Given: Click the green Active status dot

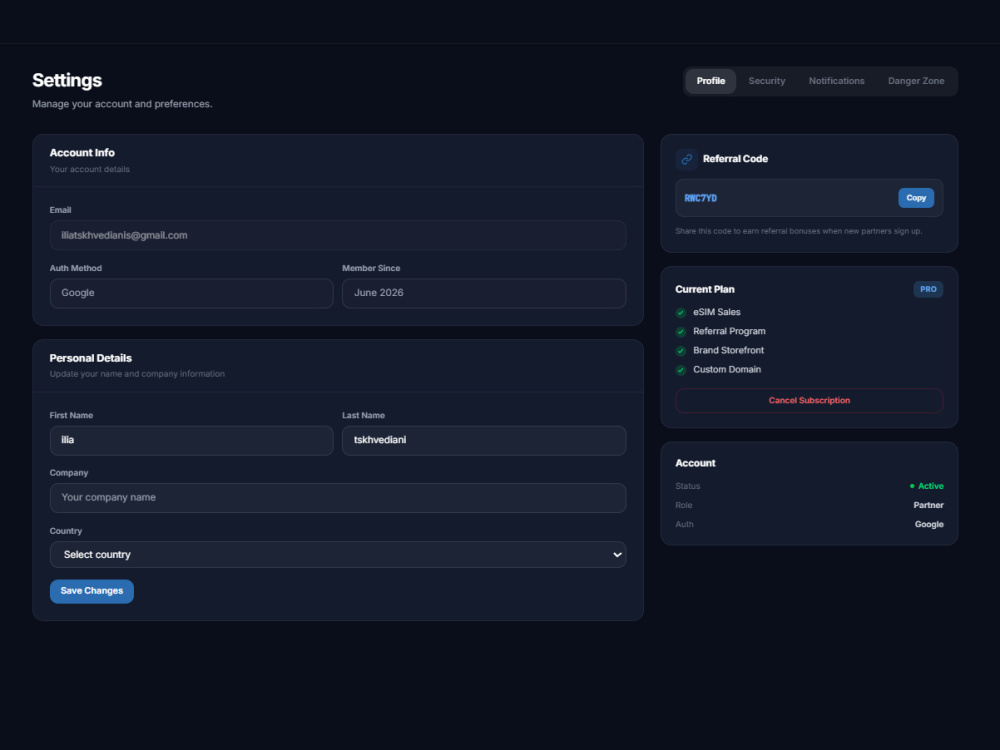Looking at the screenshot, I should [x=912, y=486].
